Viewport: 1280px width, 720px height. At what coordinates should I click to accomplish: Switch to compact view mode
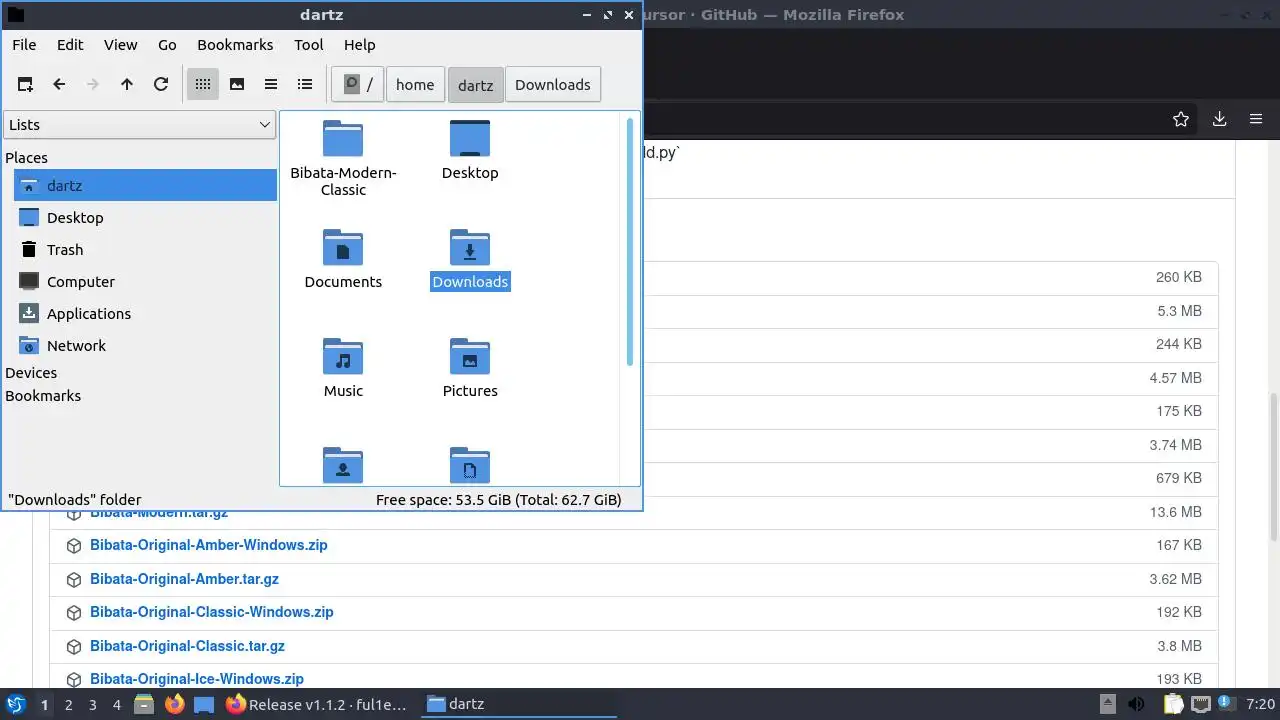[271, 84]
